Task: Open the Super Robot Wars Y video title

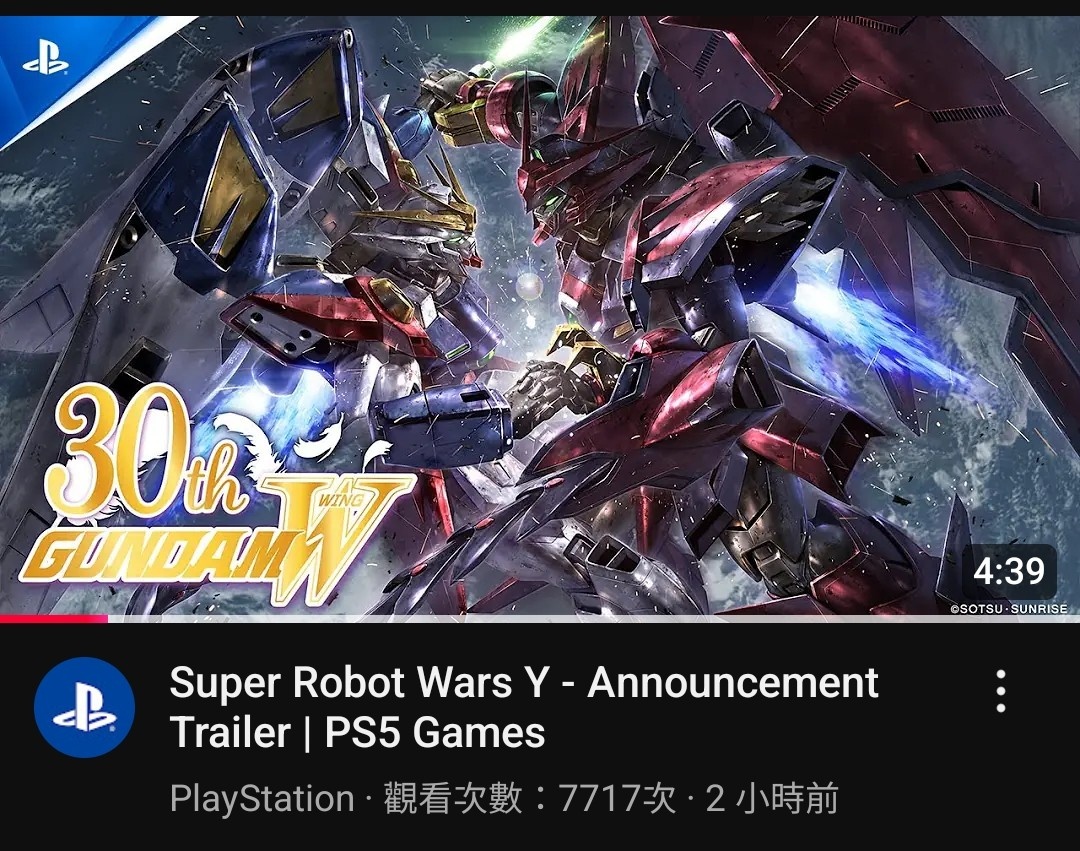Action: tap(523, 706)
